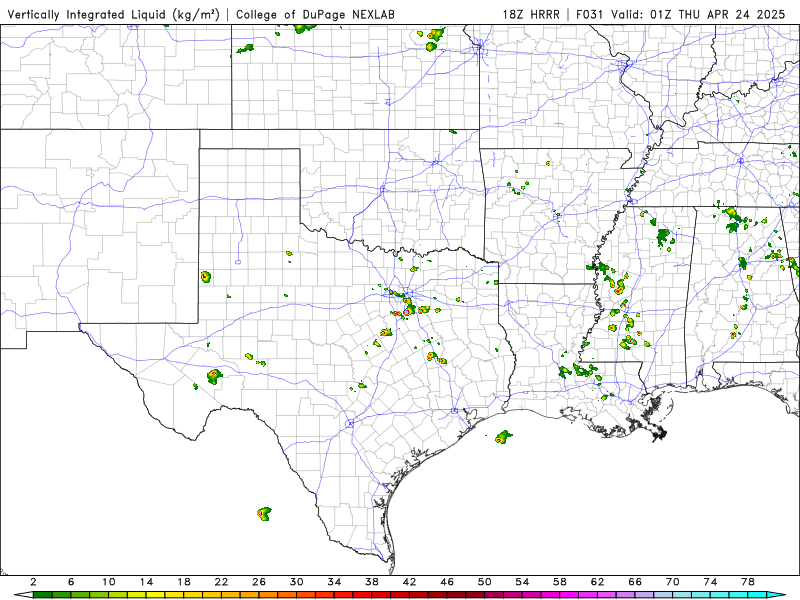This screenshot has height=600, width=800.
Task: Click the colorbar label '62'
Action: 598,582
